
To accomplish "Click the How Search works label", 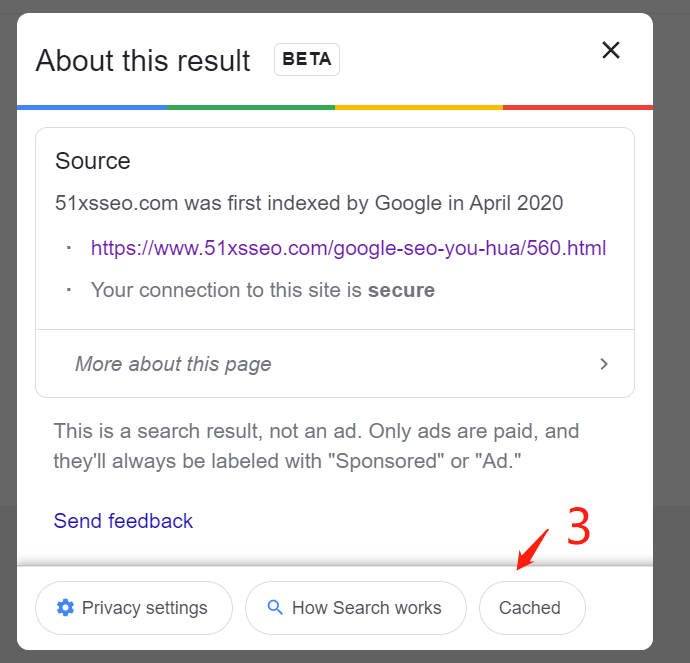I will 366,608.
